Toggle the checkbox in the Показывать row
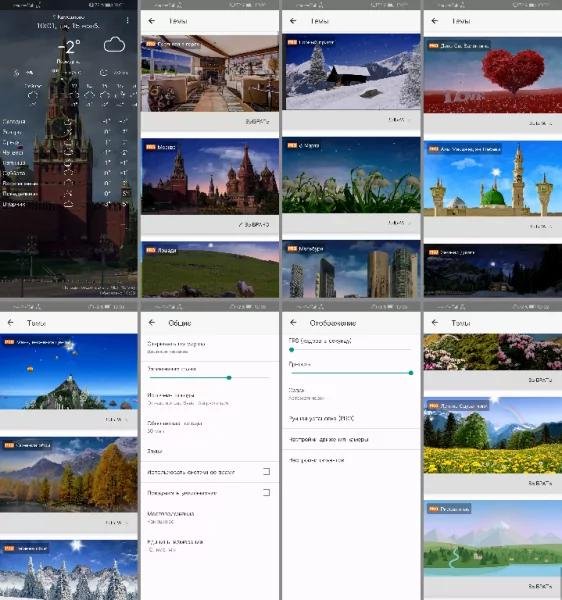Image resolution: width=562 pixels, height=600 pixels. (267, 492)
